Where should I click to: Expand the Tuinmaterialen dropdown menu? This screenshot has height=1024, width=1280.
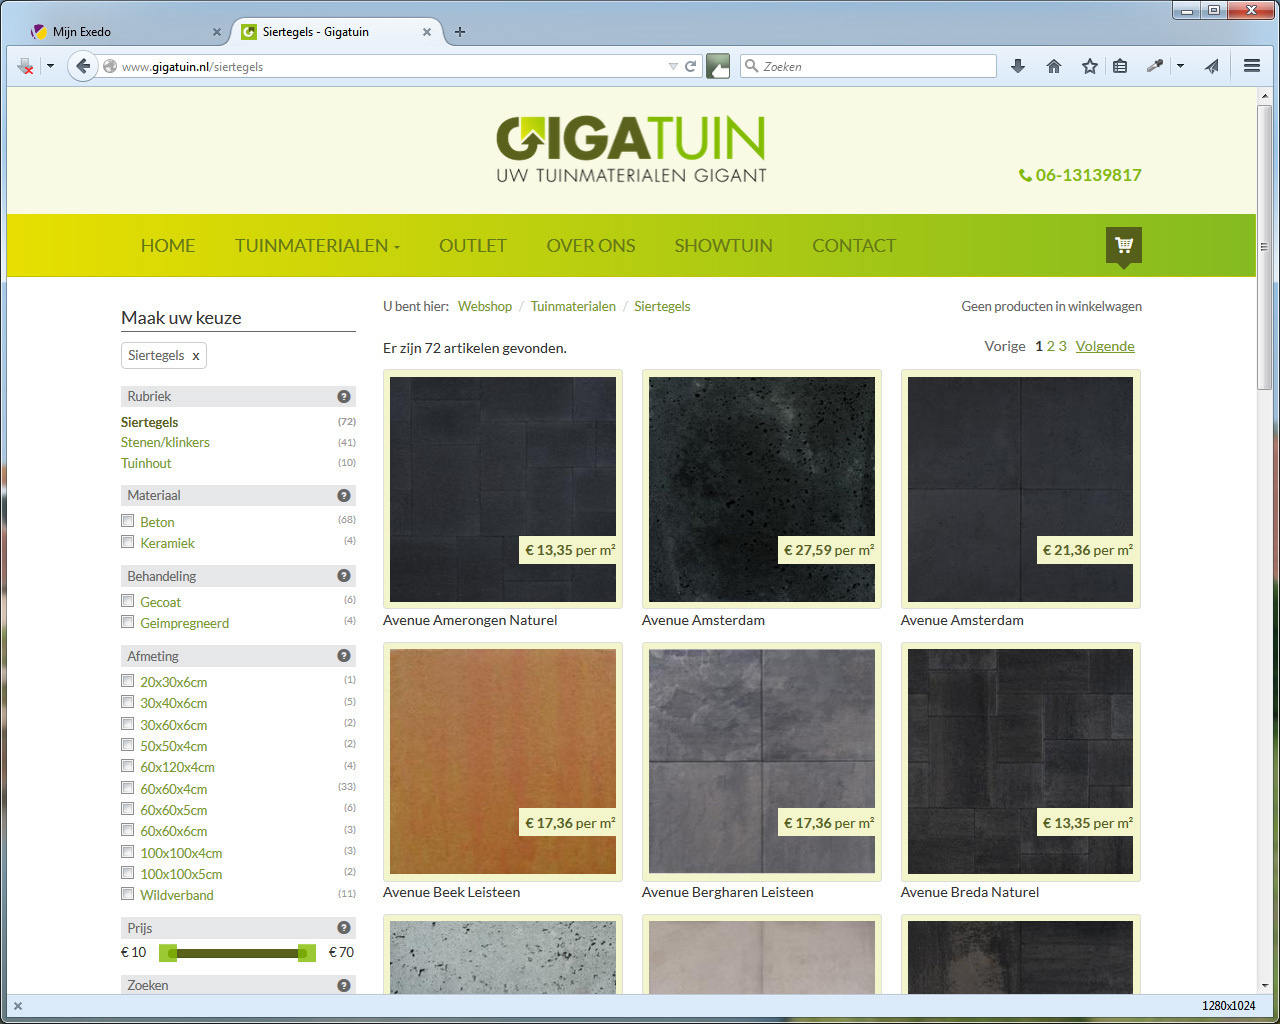(317, 246)
